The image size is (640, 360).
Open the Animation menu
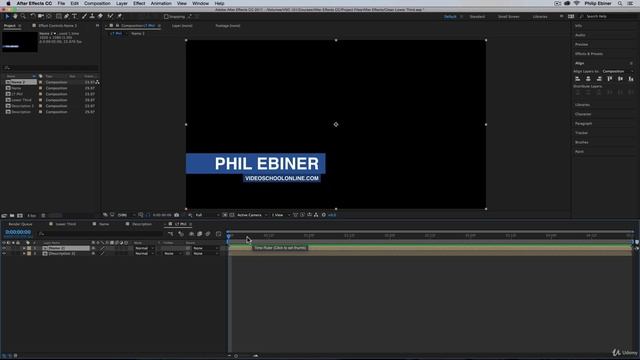coord(161,3)
